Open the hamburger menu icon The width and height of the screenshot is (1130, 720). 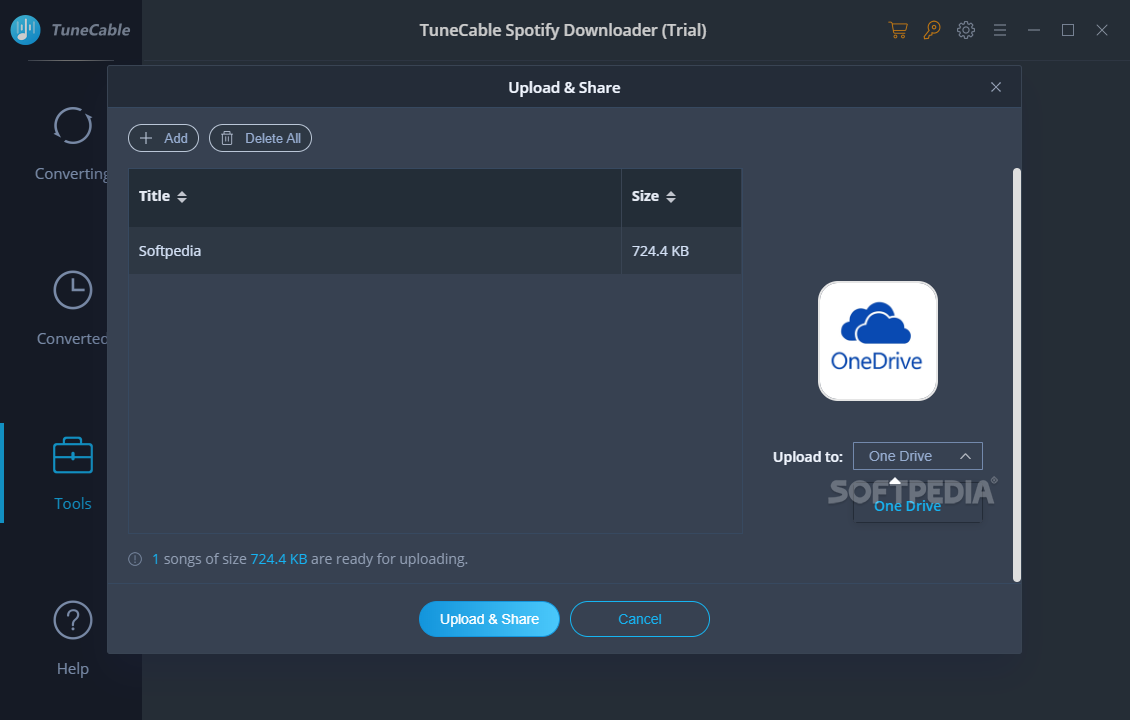(x=1000, y=30)
